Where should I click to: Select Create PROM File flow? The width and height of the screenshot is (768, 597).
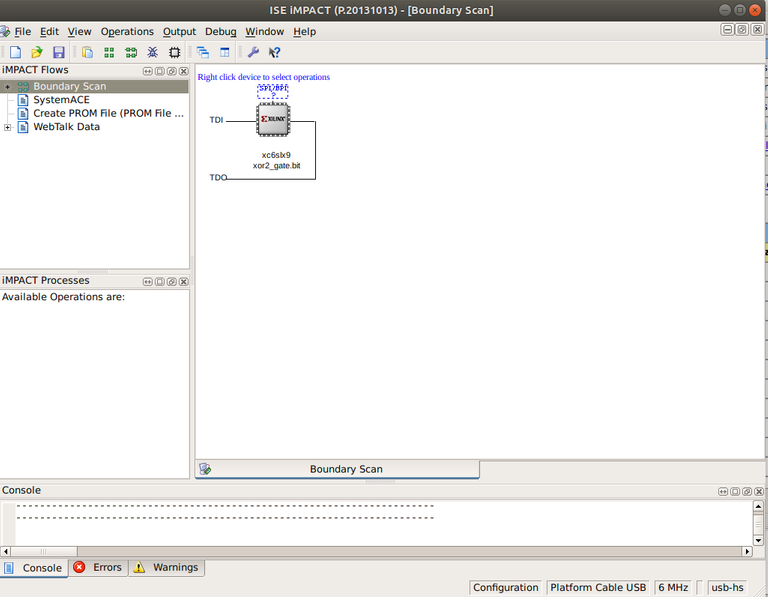(x=108, y=113)
